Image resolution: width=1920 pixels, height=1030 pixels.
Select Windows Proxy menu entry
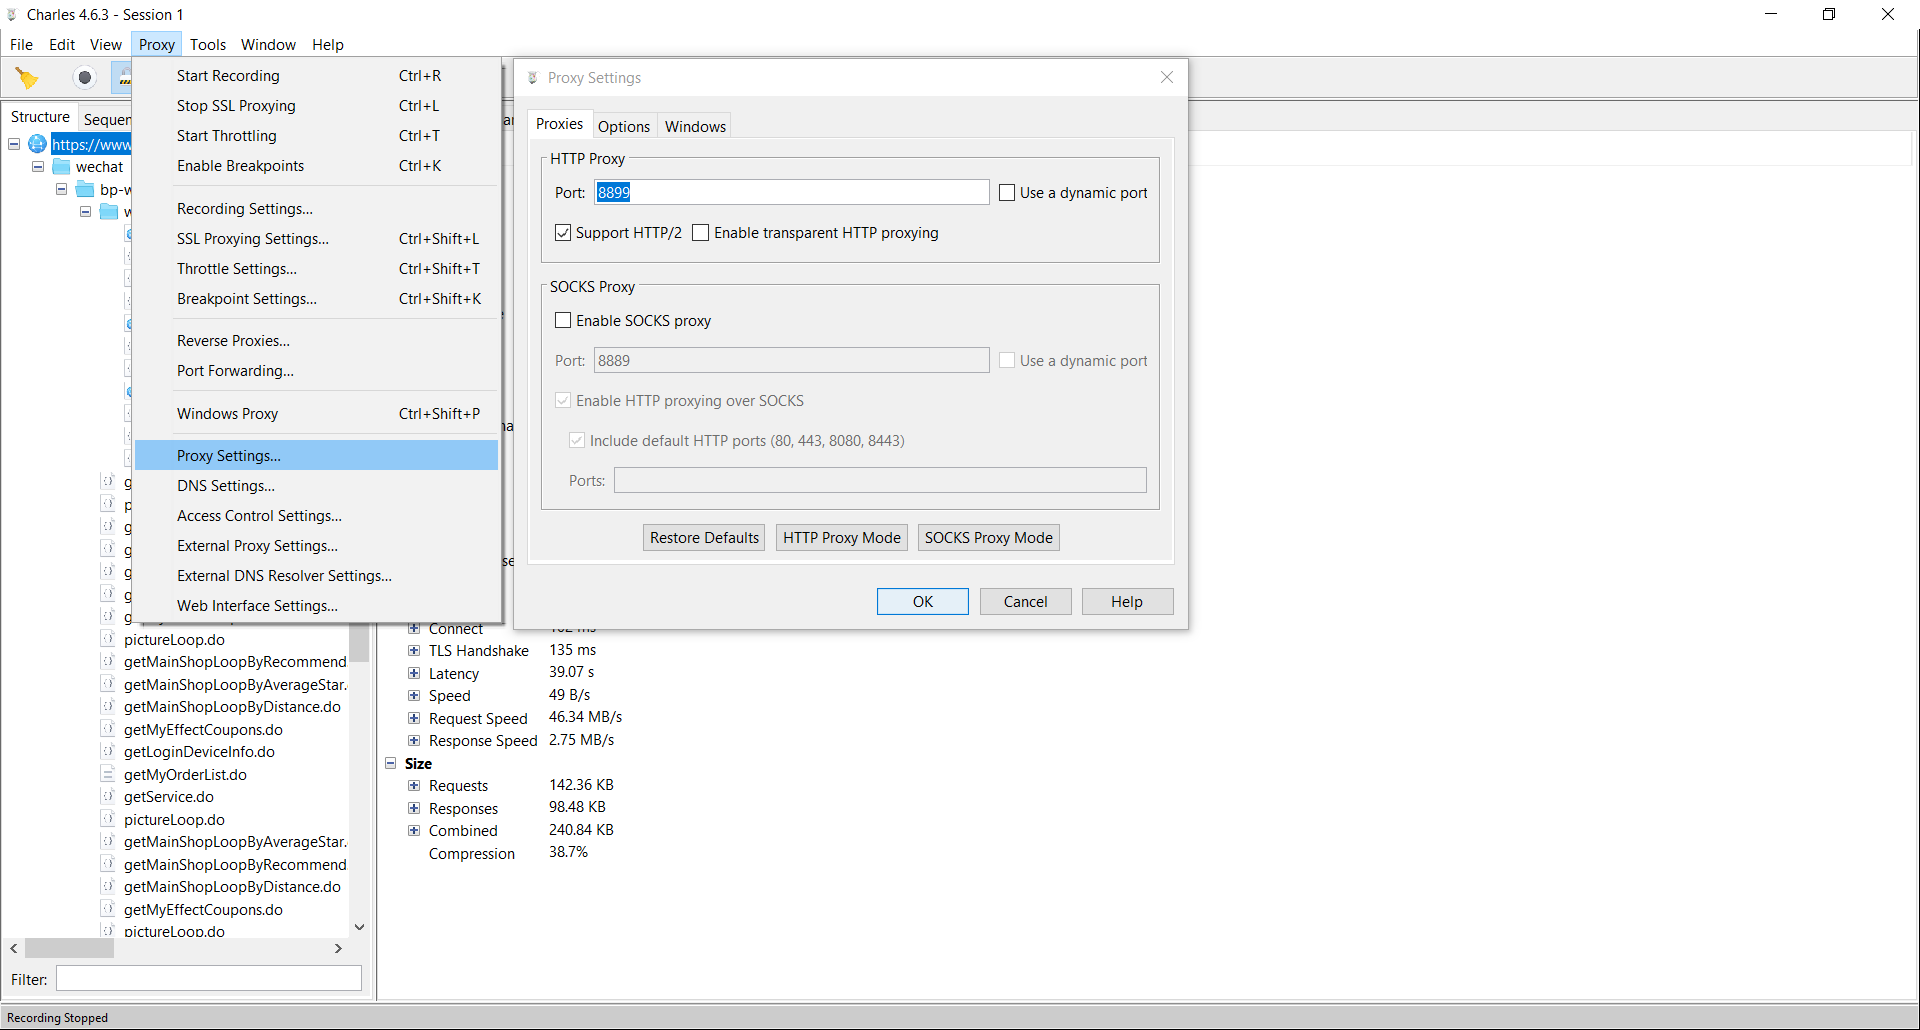pos(316,414)
